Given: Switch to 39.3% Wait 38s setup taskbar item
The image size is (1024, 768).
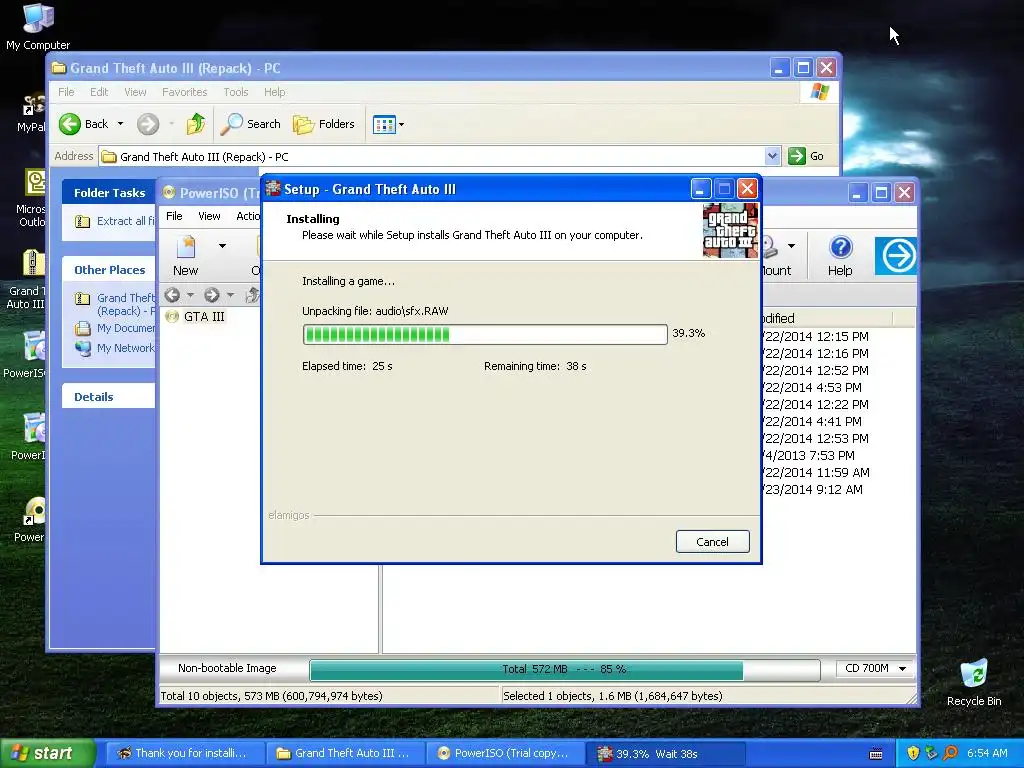Looking at the screenshot, I should tap(665, 754).
